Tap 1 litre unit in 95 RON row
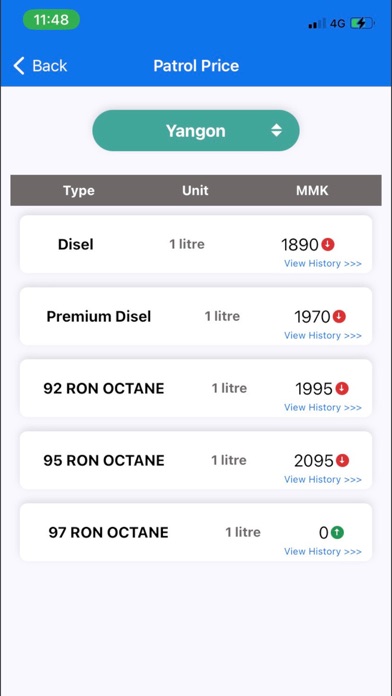Screen dimensions: 392x696 pos(229,460)
